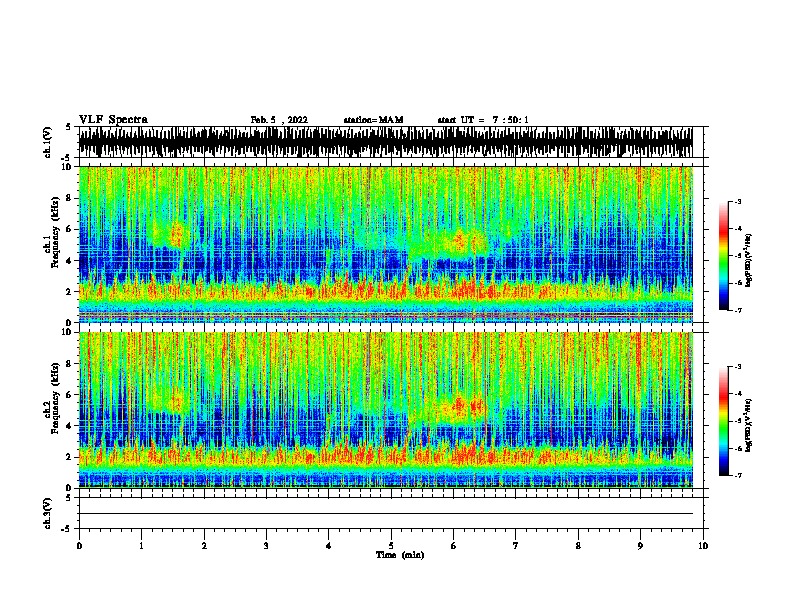The height and width of the screenshot is (612, 792).
Task: Click the "Time (min)" axis label
Action: pyautogui.click(x=400, y=555)
